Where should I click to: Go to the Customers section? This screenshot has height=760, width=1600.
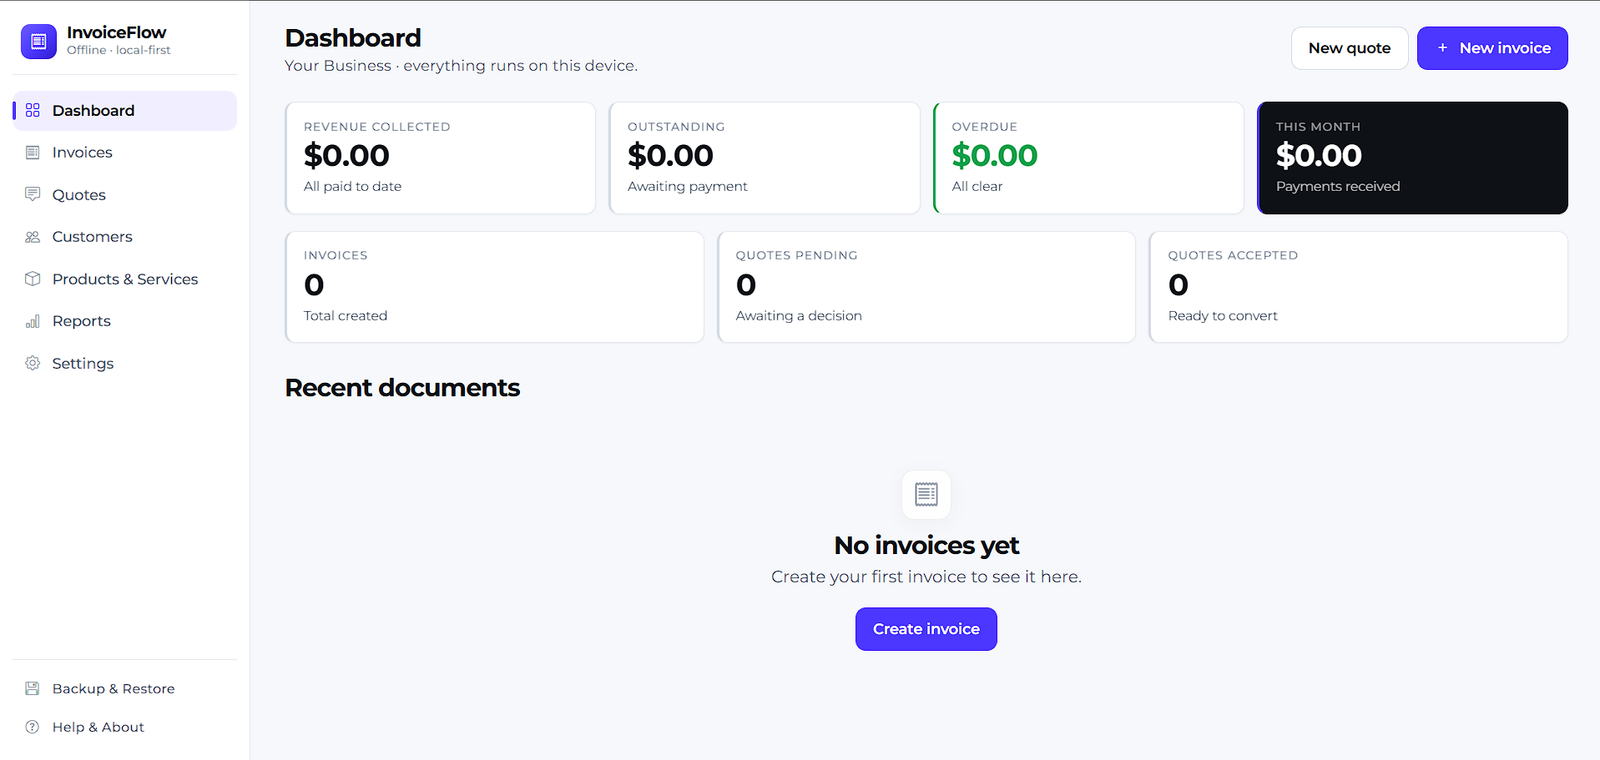125,237
